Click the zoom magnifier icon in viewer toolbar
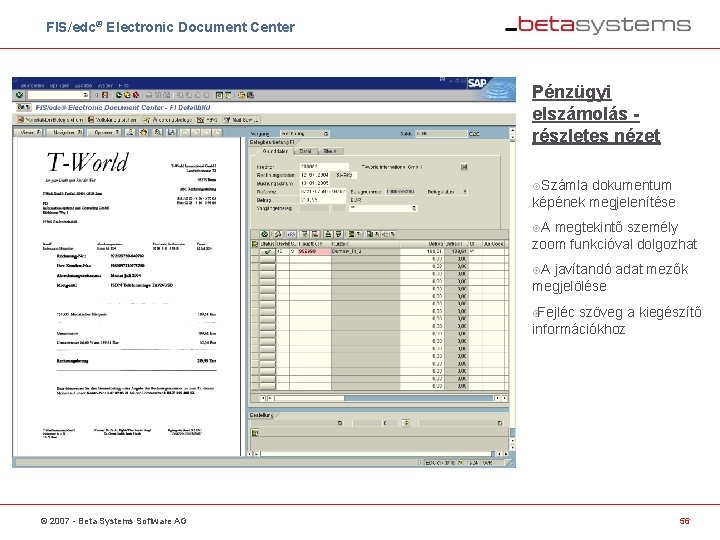This screenshot has width=720, height=540. point(158,132)
